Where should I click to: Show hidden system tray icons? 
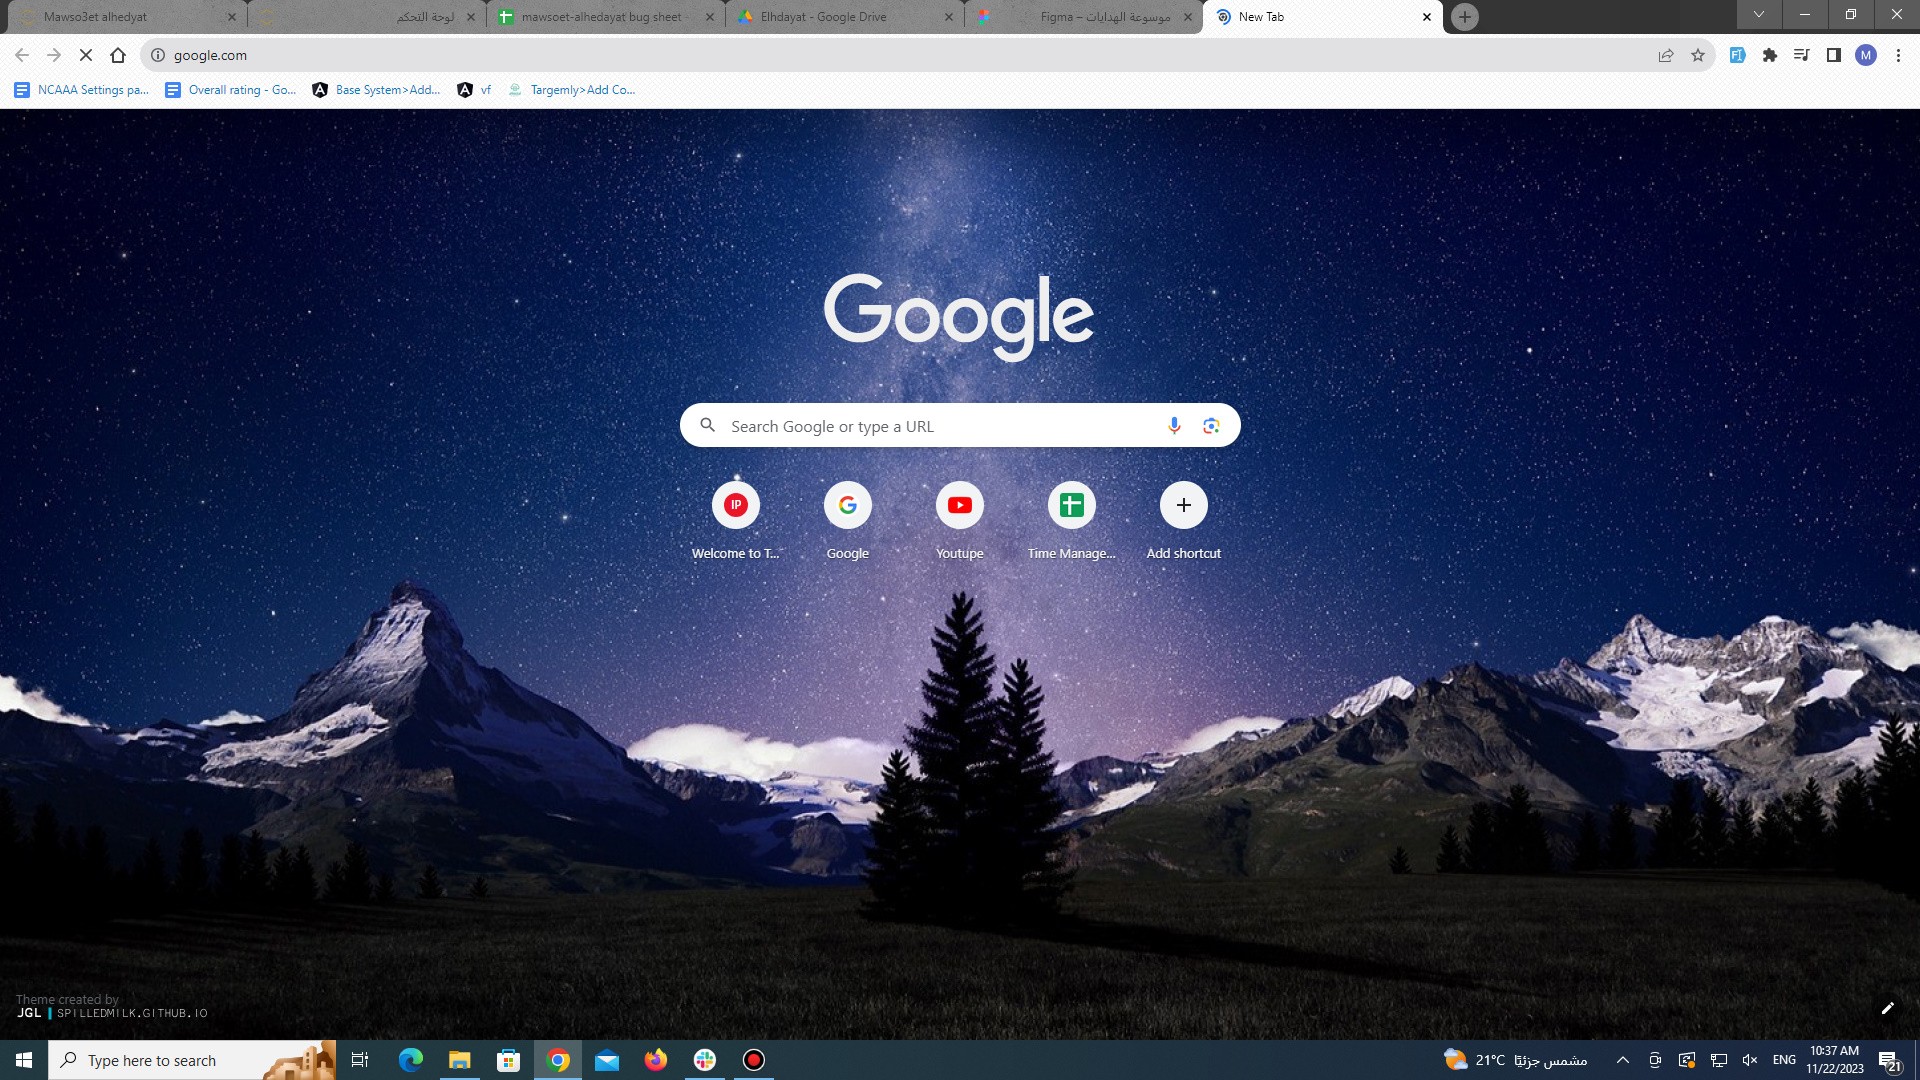[1623, 1060]
